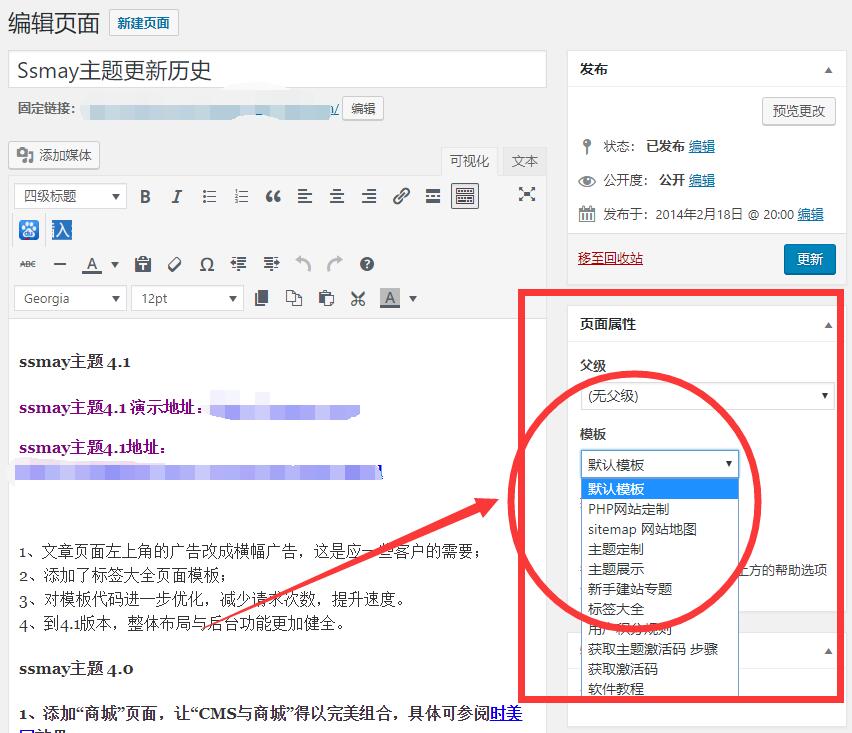Viewport: 852px width, 733px height.
Task: Undo the last edit
Action: [301, 263]
